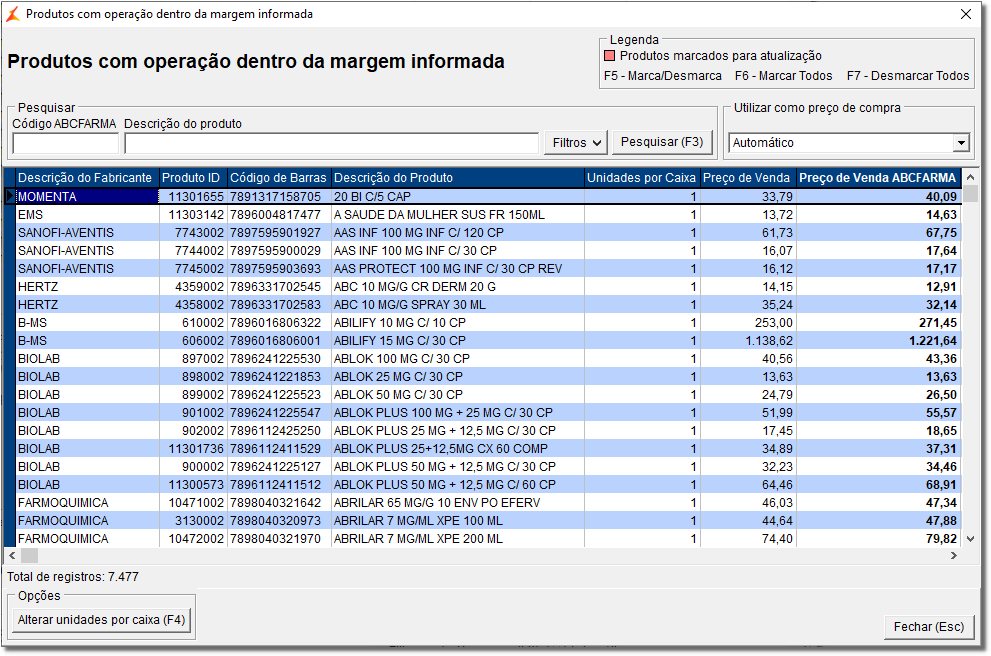Click the vertical scrollbar up arrow
This screenshot has width=991, height=656.
pos(971,177)
